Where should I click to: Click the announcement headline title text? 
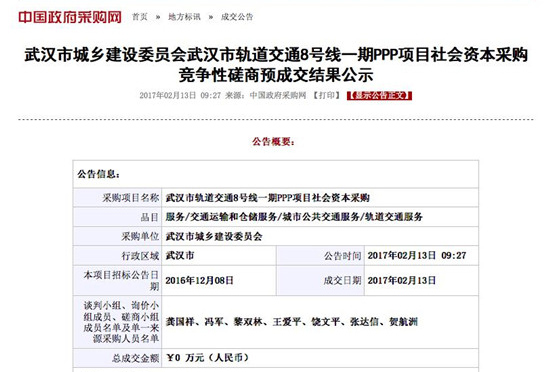point(276,65)
